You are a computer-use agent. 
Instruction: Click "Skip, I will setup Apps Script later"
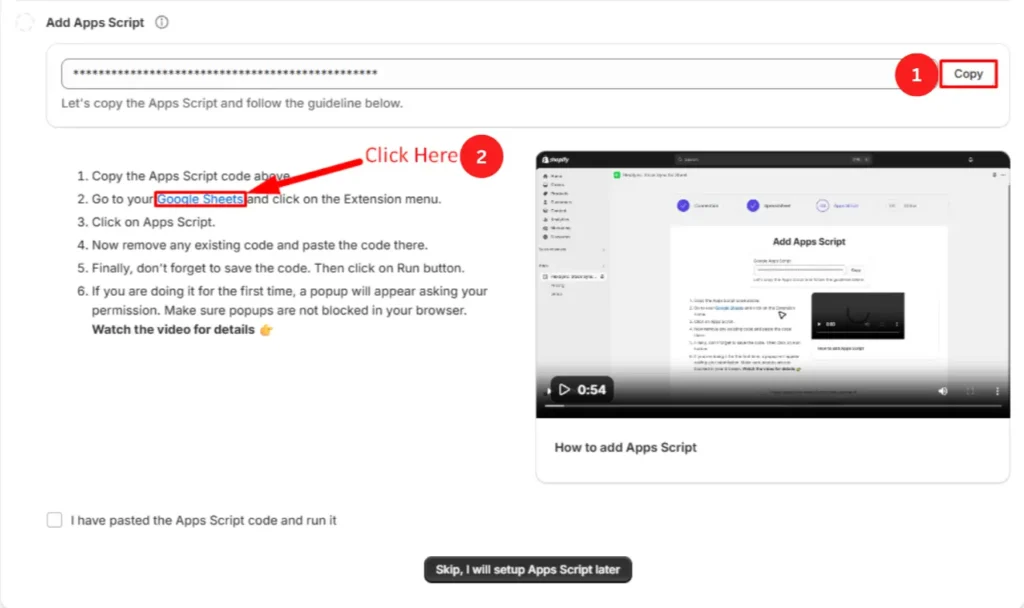click(528, 570)
